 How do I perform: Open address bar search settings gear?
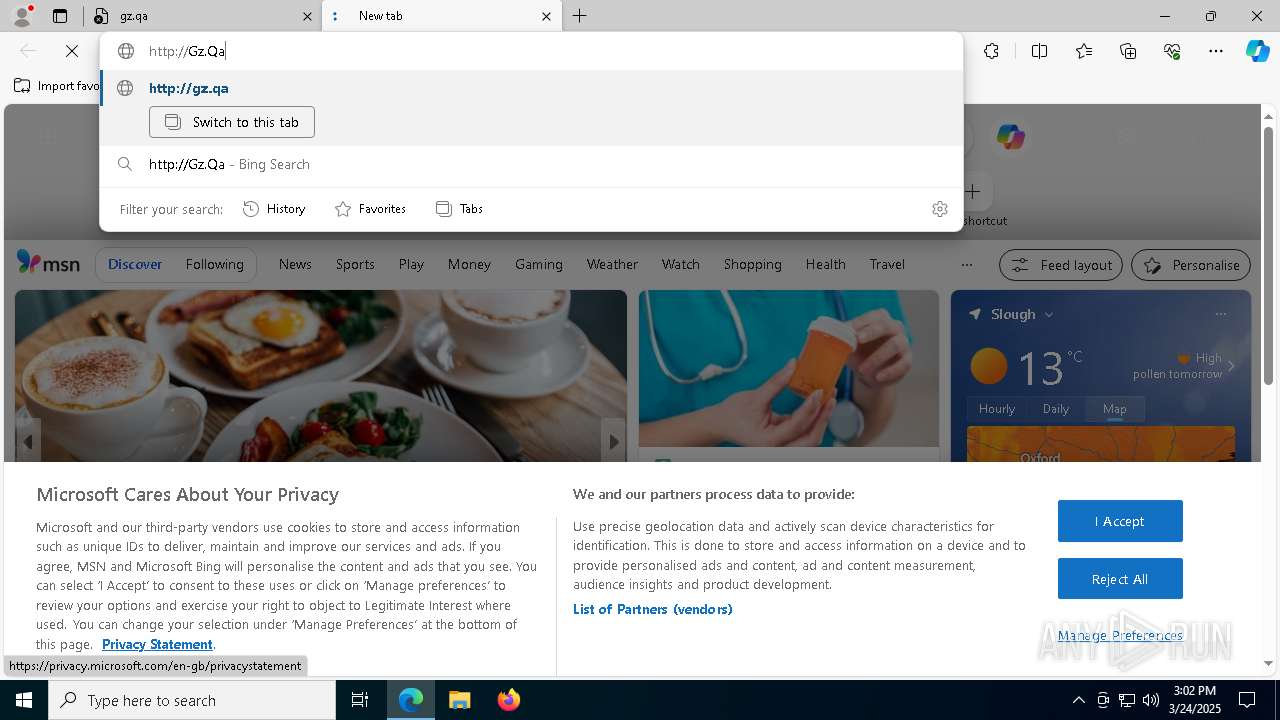pyautogui.click(x=939, y=209)
